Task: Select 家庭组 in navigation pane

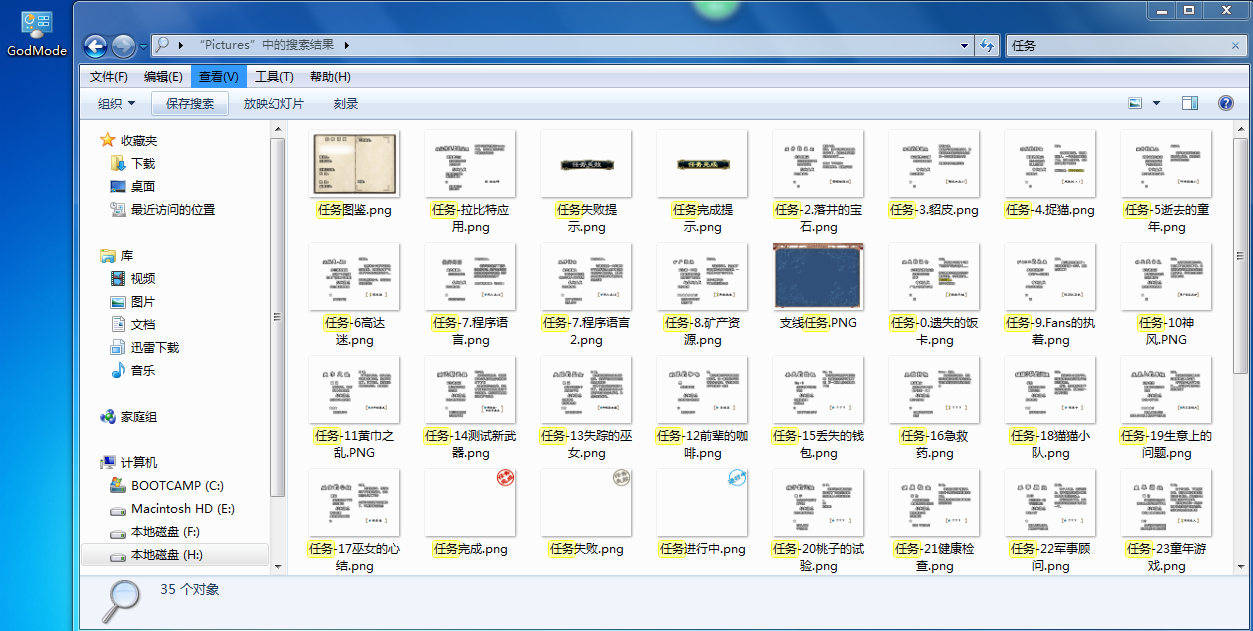Action: coord(139,416)
